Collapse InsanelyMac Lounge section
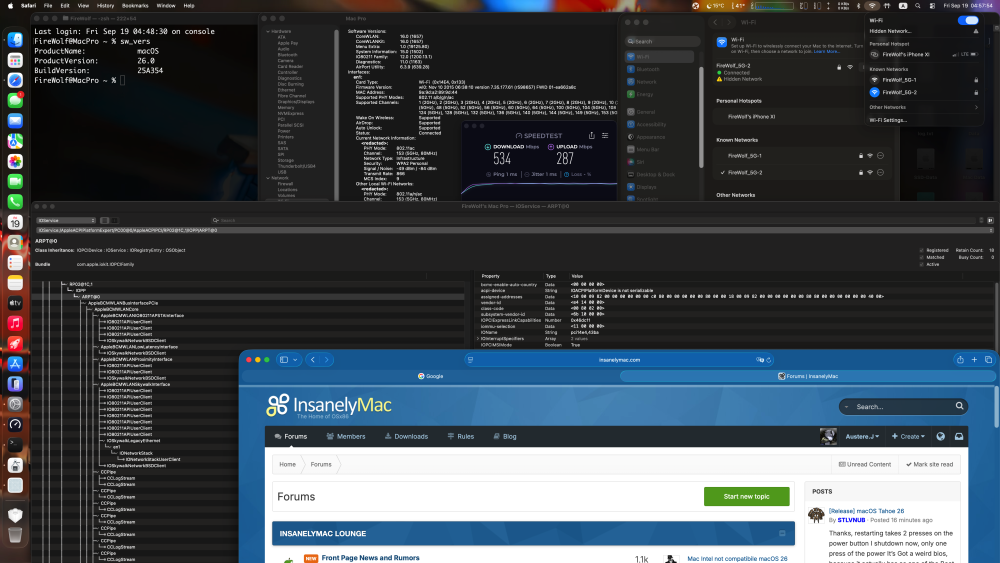 [x=783, y=534]
